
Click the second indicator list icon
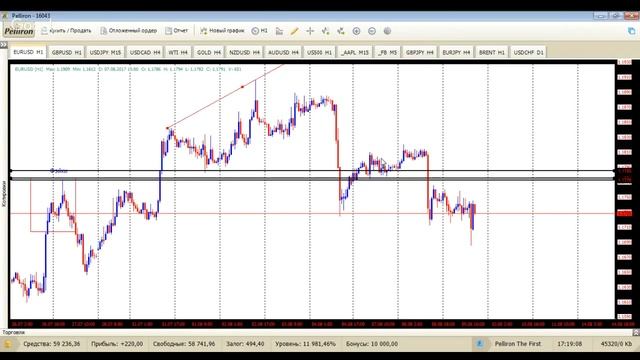tap(341, 31)
